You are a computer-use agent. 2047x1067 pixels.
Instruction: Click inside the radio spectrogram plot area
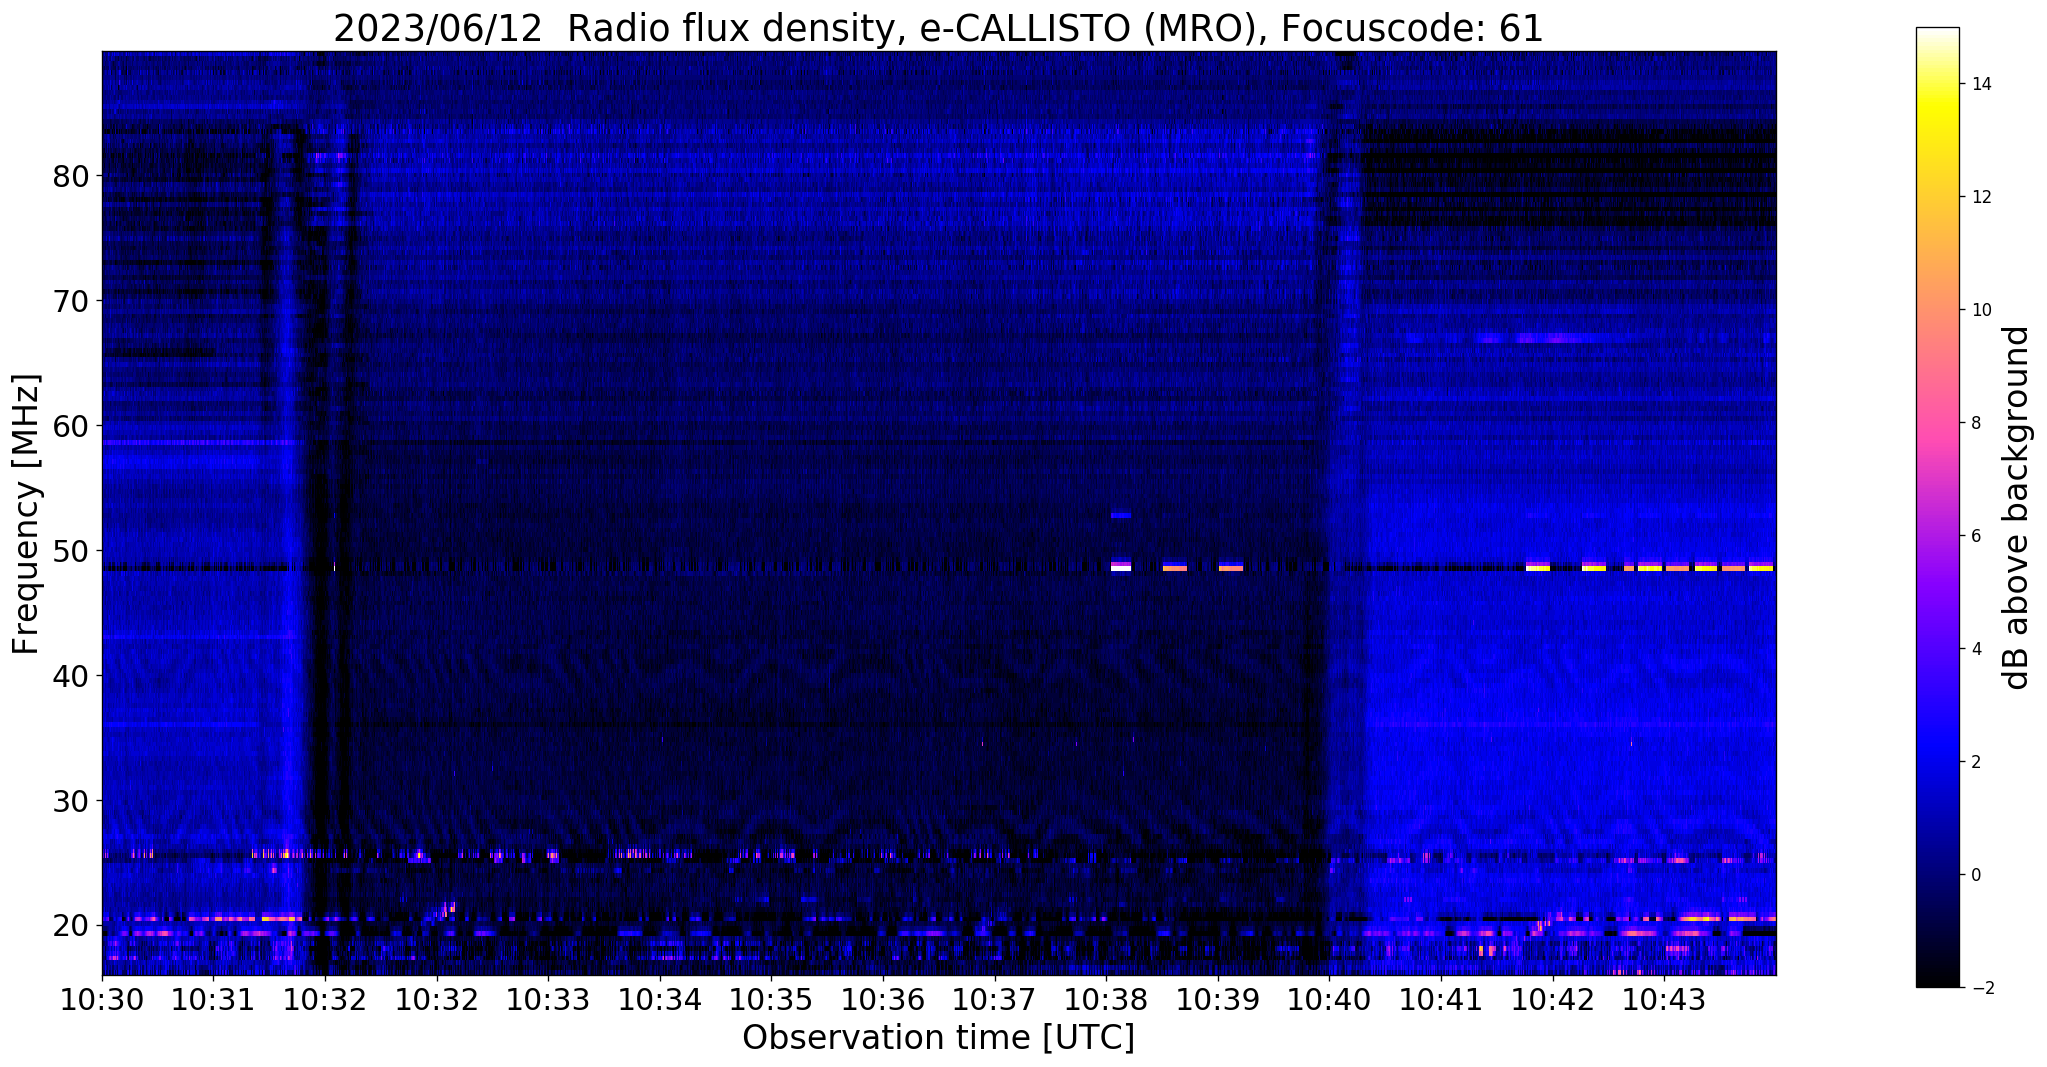click(x=939, y=513)
